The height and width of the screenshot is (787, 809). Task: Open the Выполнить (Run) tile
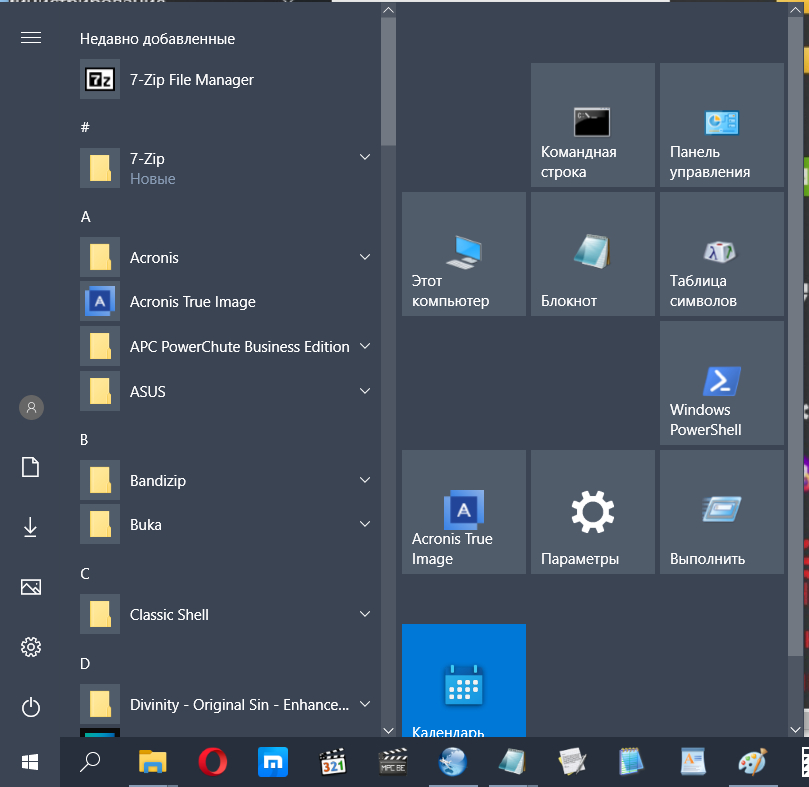[x=722, y=512]
